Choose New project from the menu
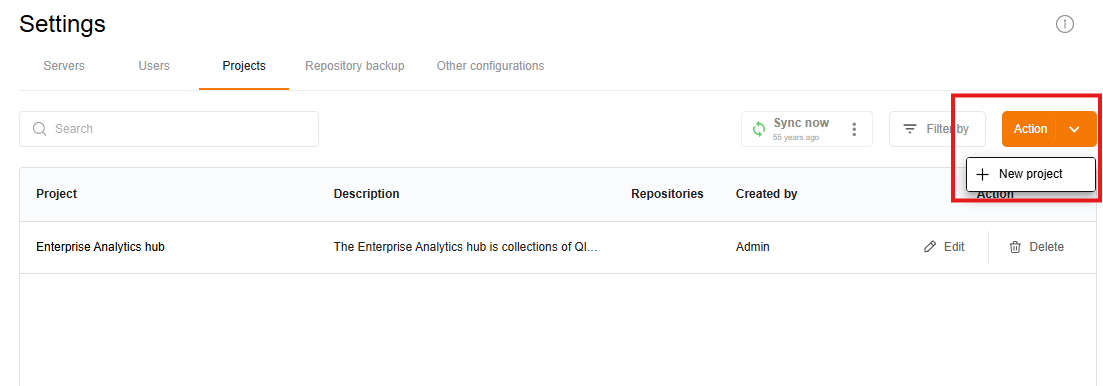The height and width of the screenshot is (386, 1103). click(x=1031, y=174)
